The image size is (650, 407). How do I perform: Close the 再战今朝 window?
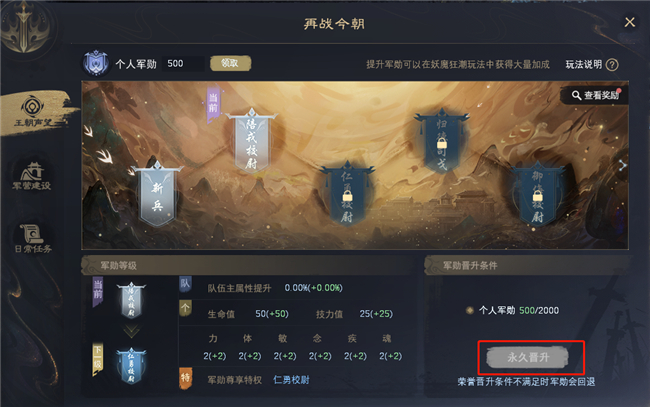(x=630, y=22)
